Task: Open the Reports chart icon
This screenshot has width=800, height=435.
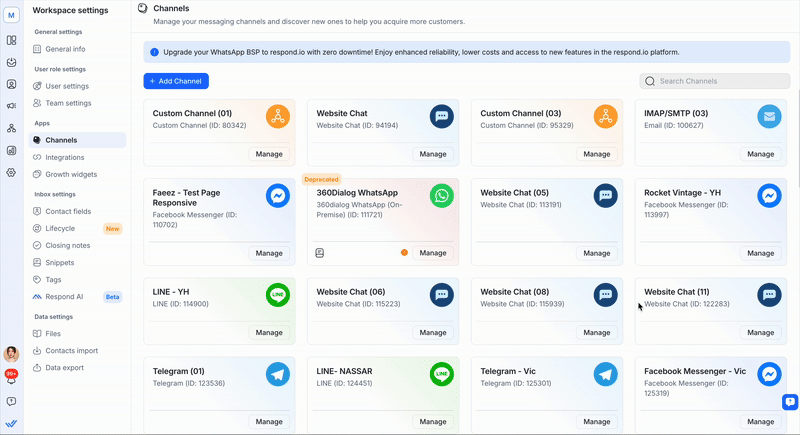Action: click(x=11, y=150)
